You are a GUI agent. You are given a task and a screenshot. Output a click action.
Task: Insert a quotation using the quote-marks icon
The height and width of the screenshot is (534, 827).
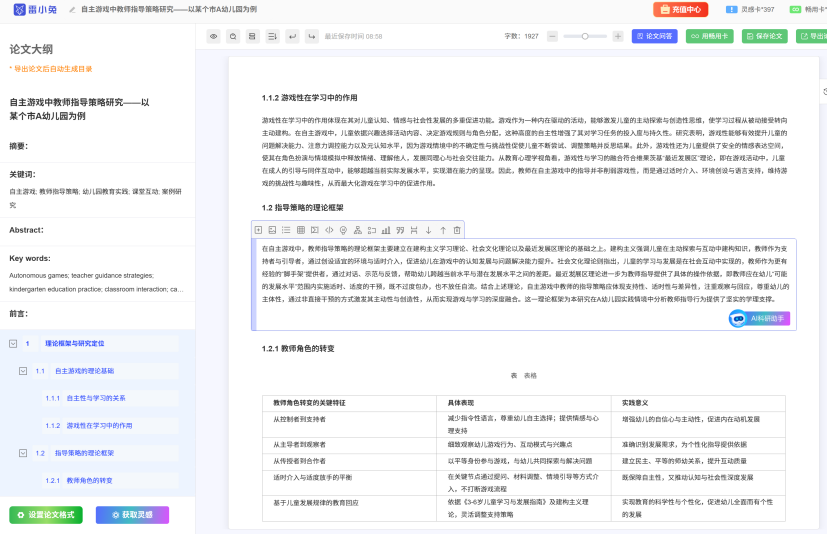pyautogui.click(x=400, y=230)
